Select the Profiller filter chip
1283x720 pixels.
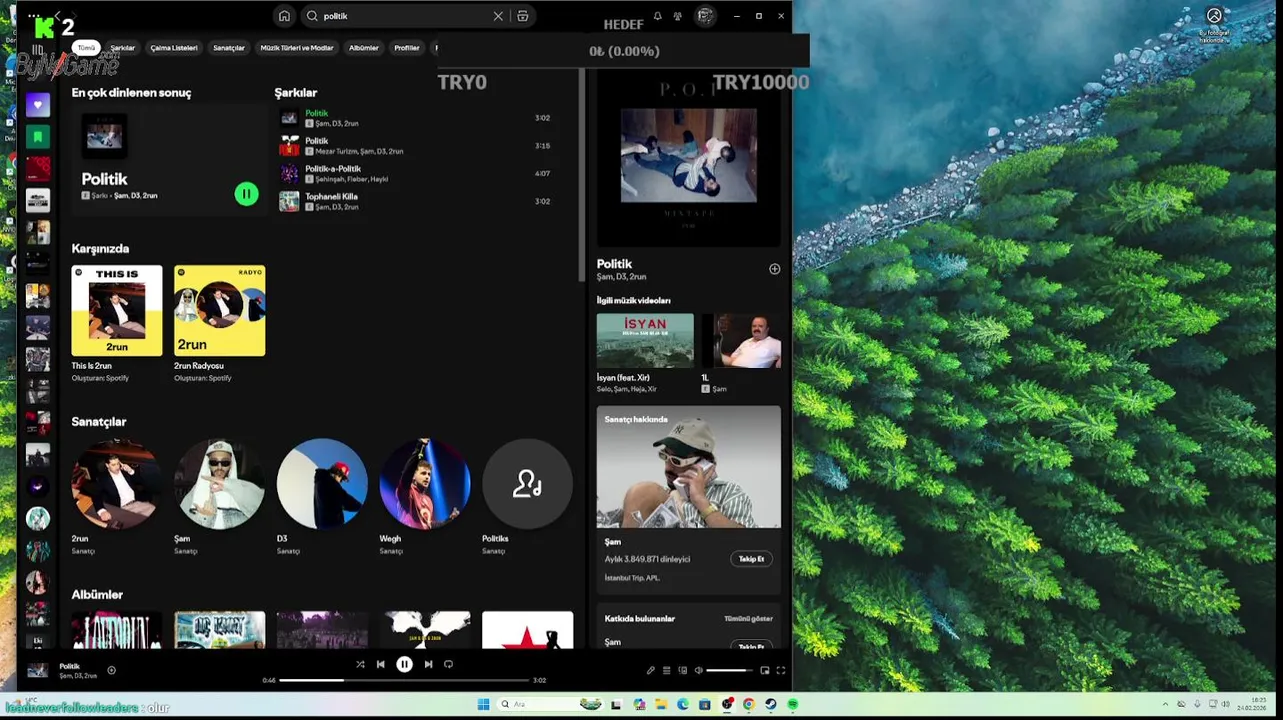point(407,47)
